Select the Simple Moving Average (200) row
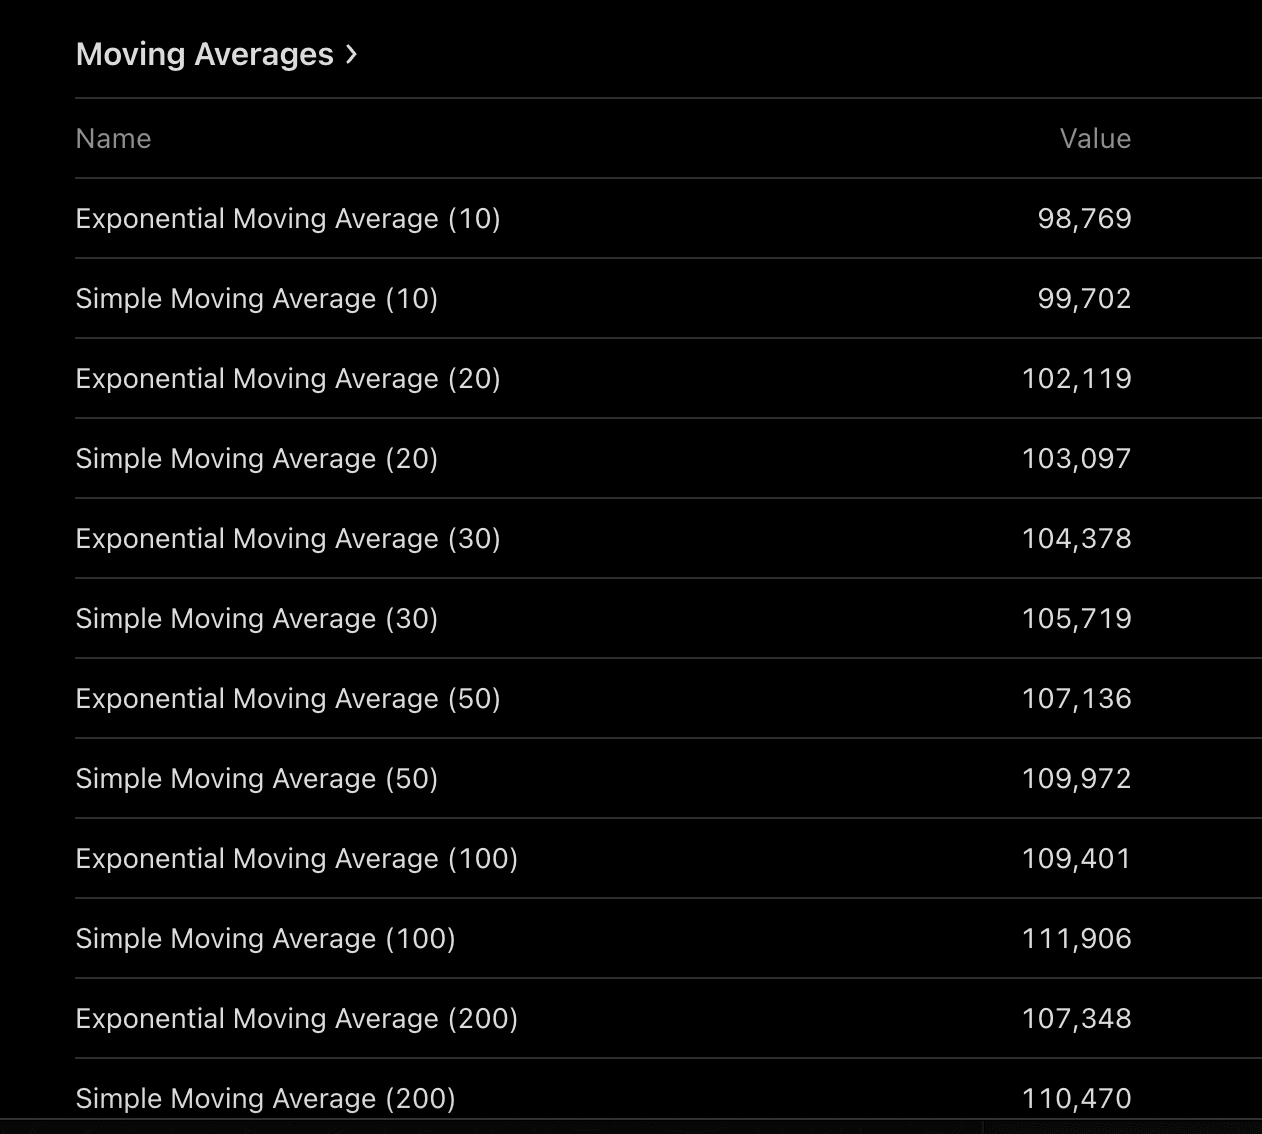Screen dimensions: 1262x1134 coord(266,1098)
